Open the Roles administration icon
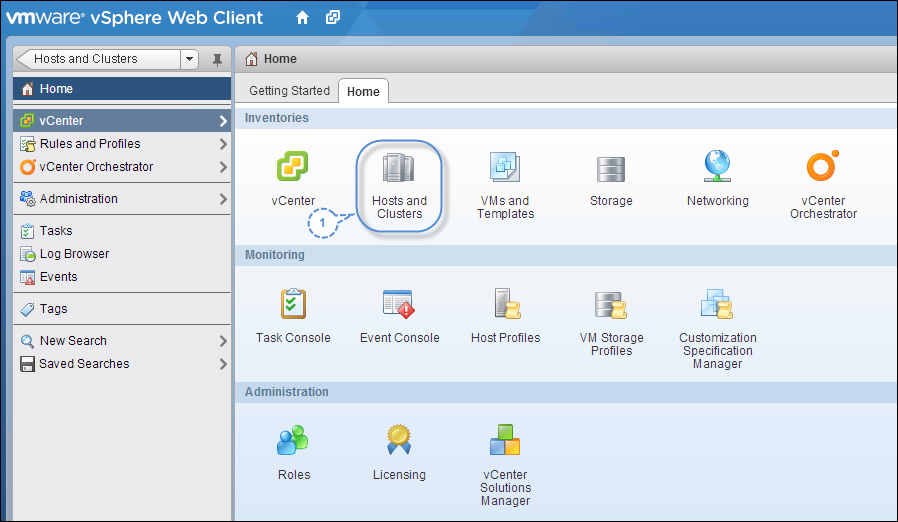 pyautogui.click(x=293, y=440)
